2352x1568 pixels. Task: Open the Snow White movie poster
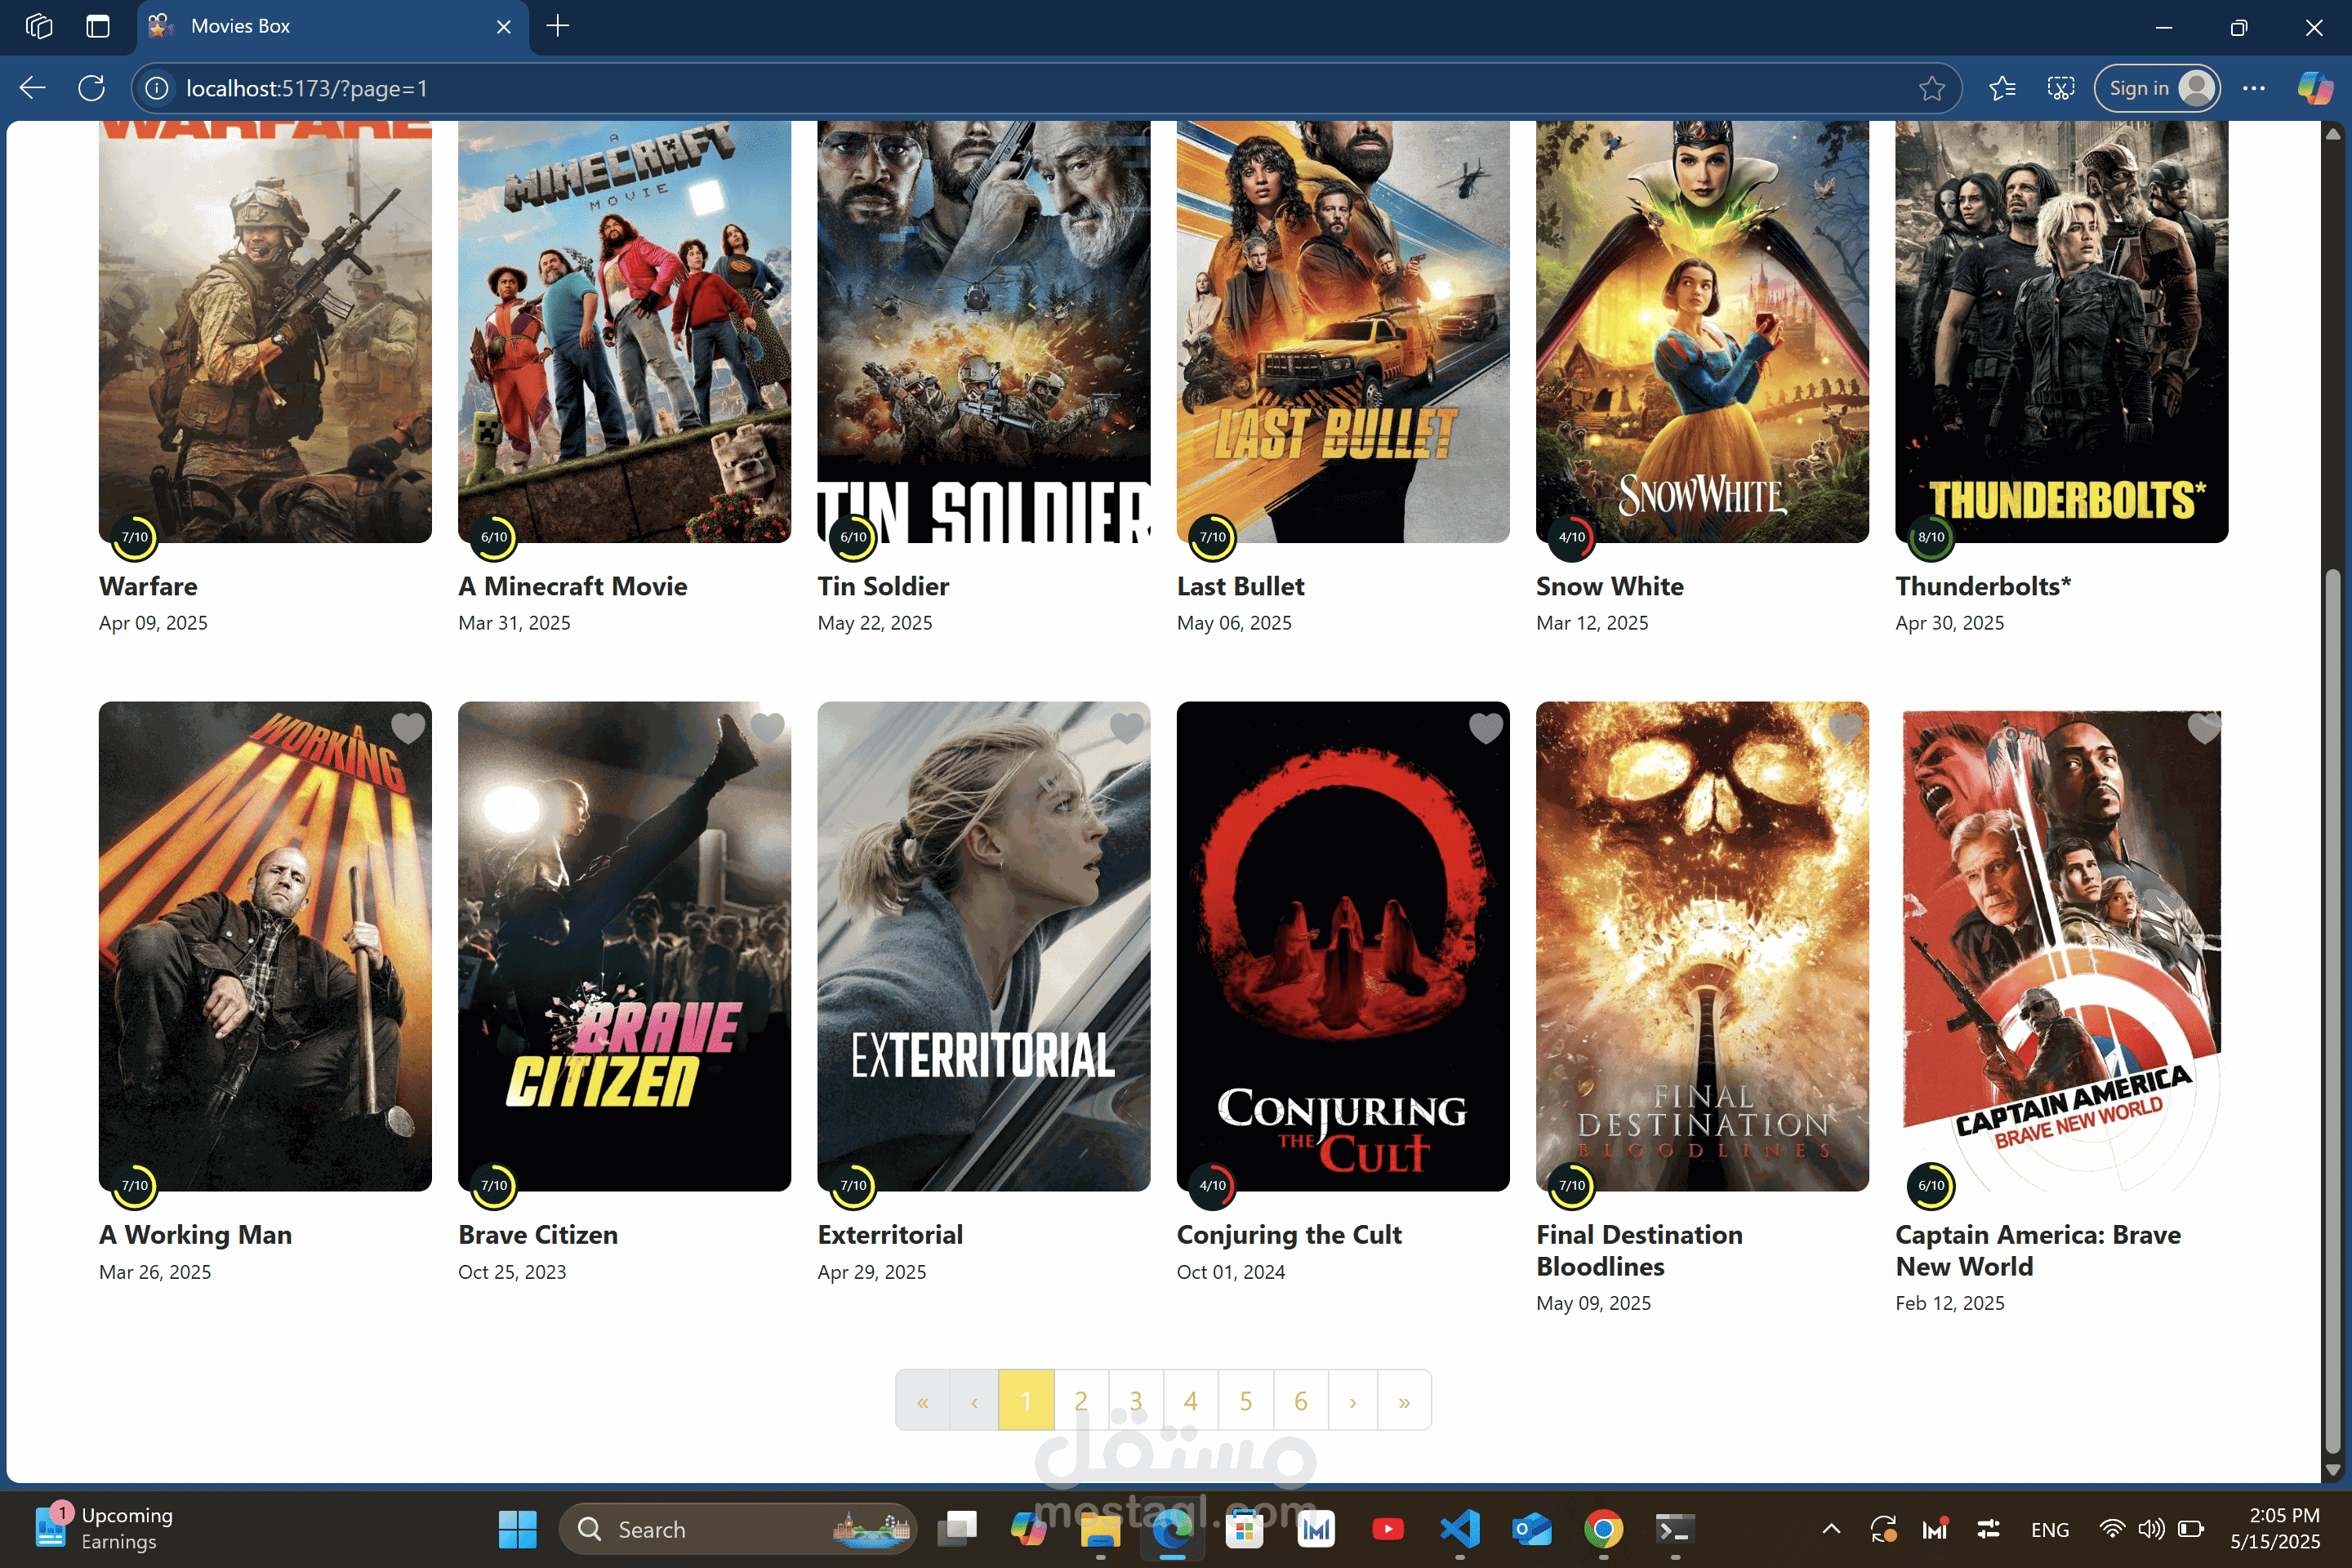pyautogui.click(x=1701, y=330)
